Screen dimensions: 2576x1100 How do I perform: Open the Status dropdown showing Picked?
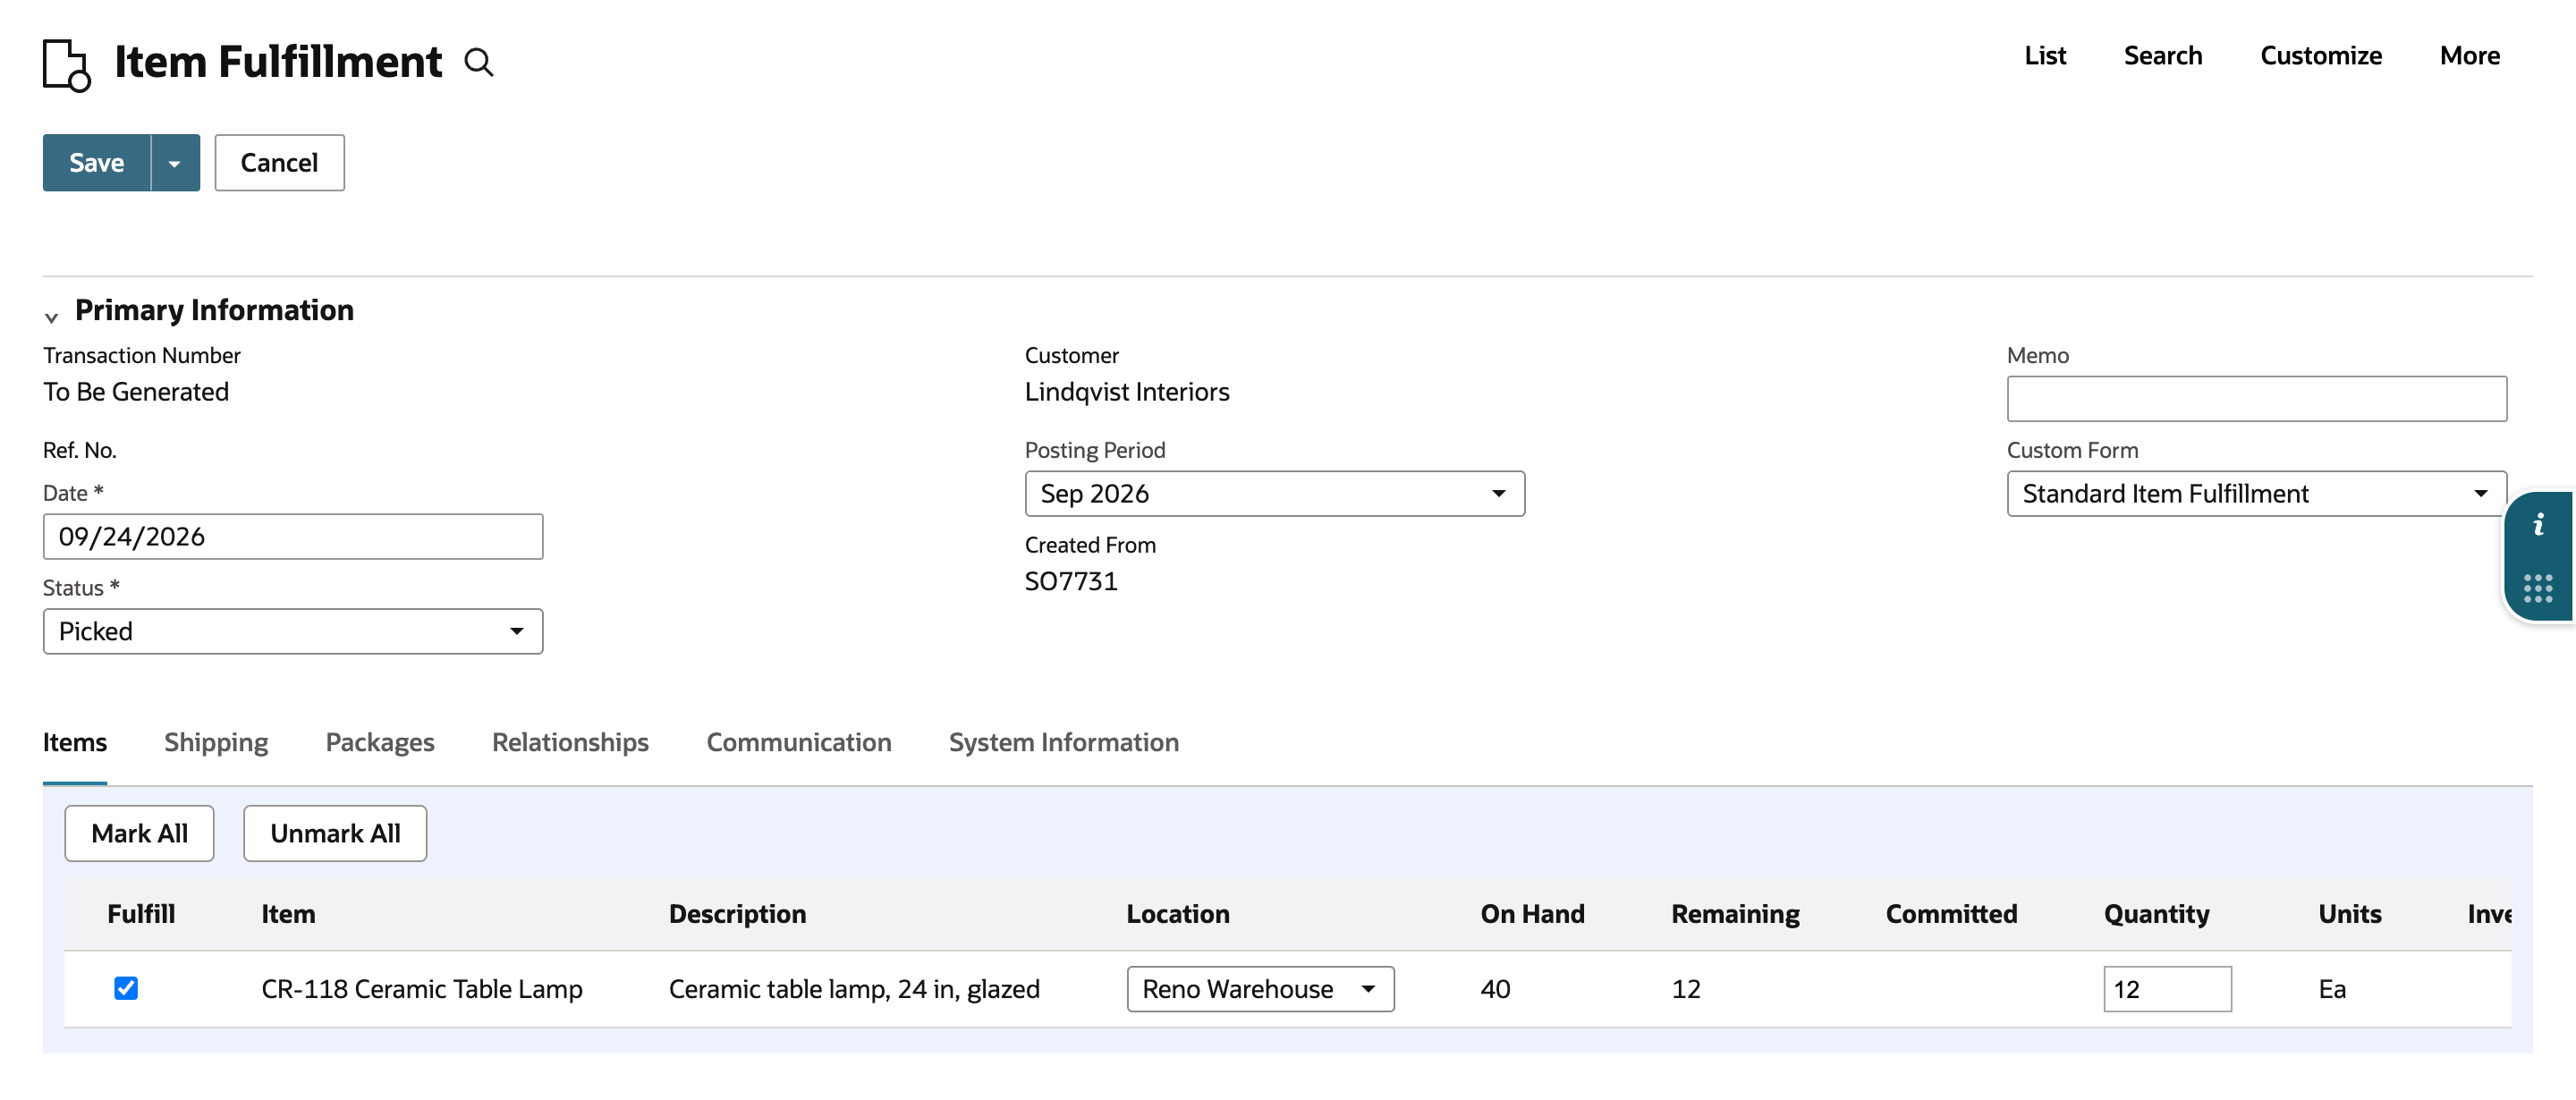tap(293, 631)
